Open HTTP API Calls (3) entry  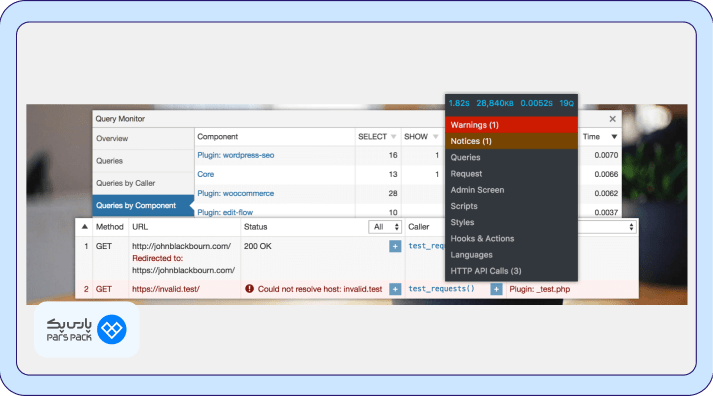pos(512,271)
